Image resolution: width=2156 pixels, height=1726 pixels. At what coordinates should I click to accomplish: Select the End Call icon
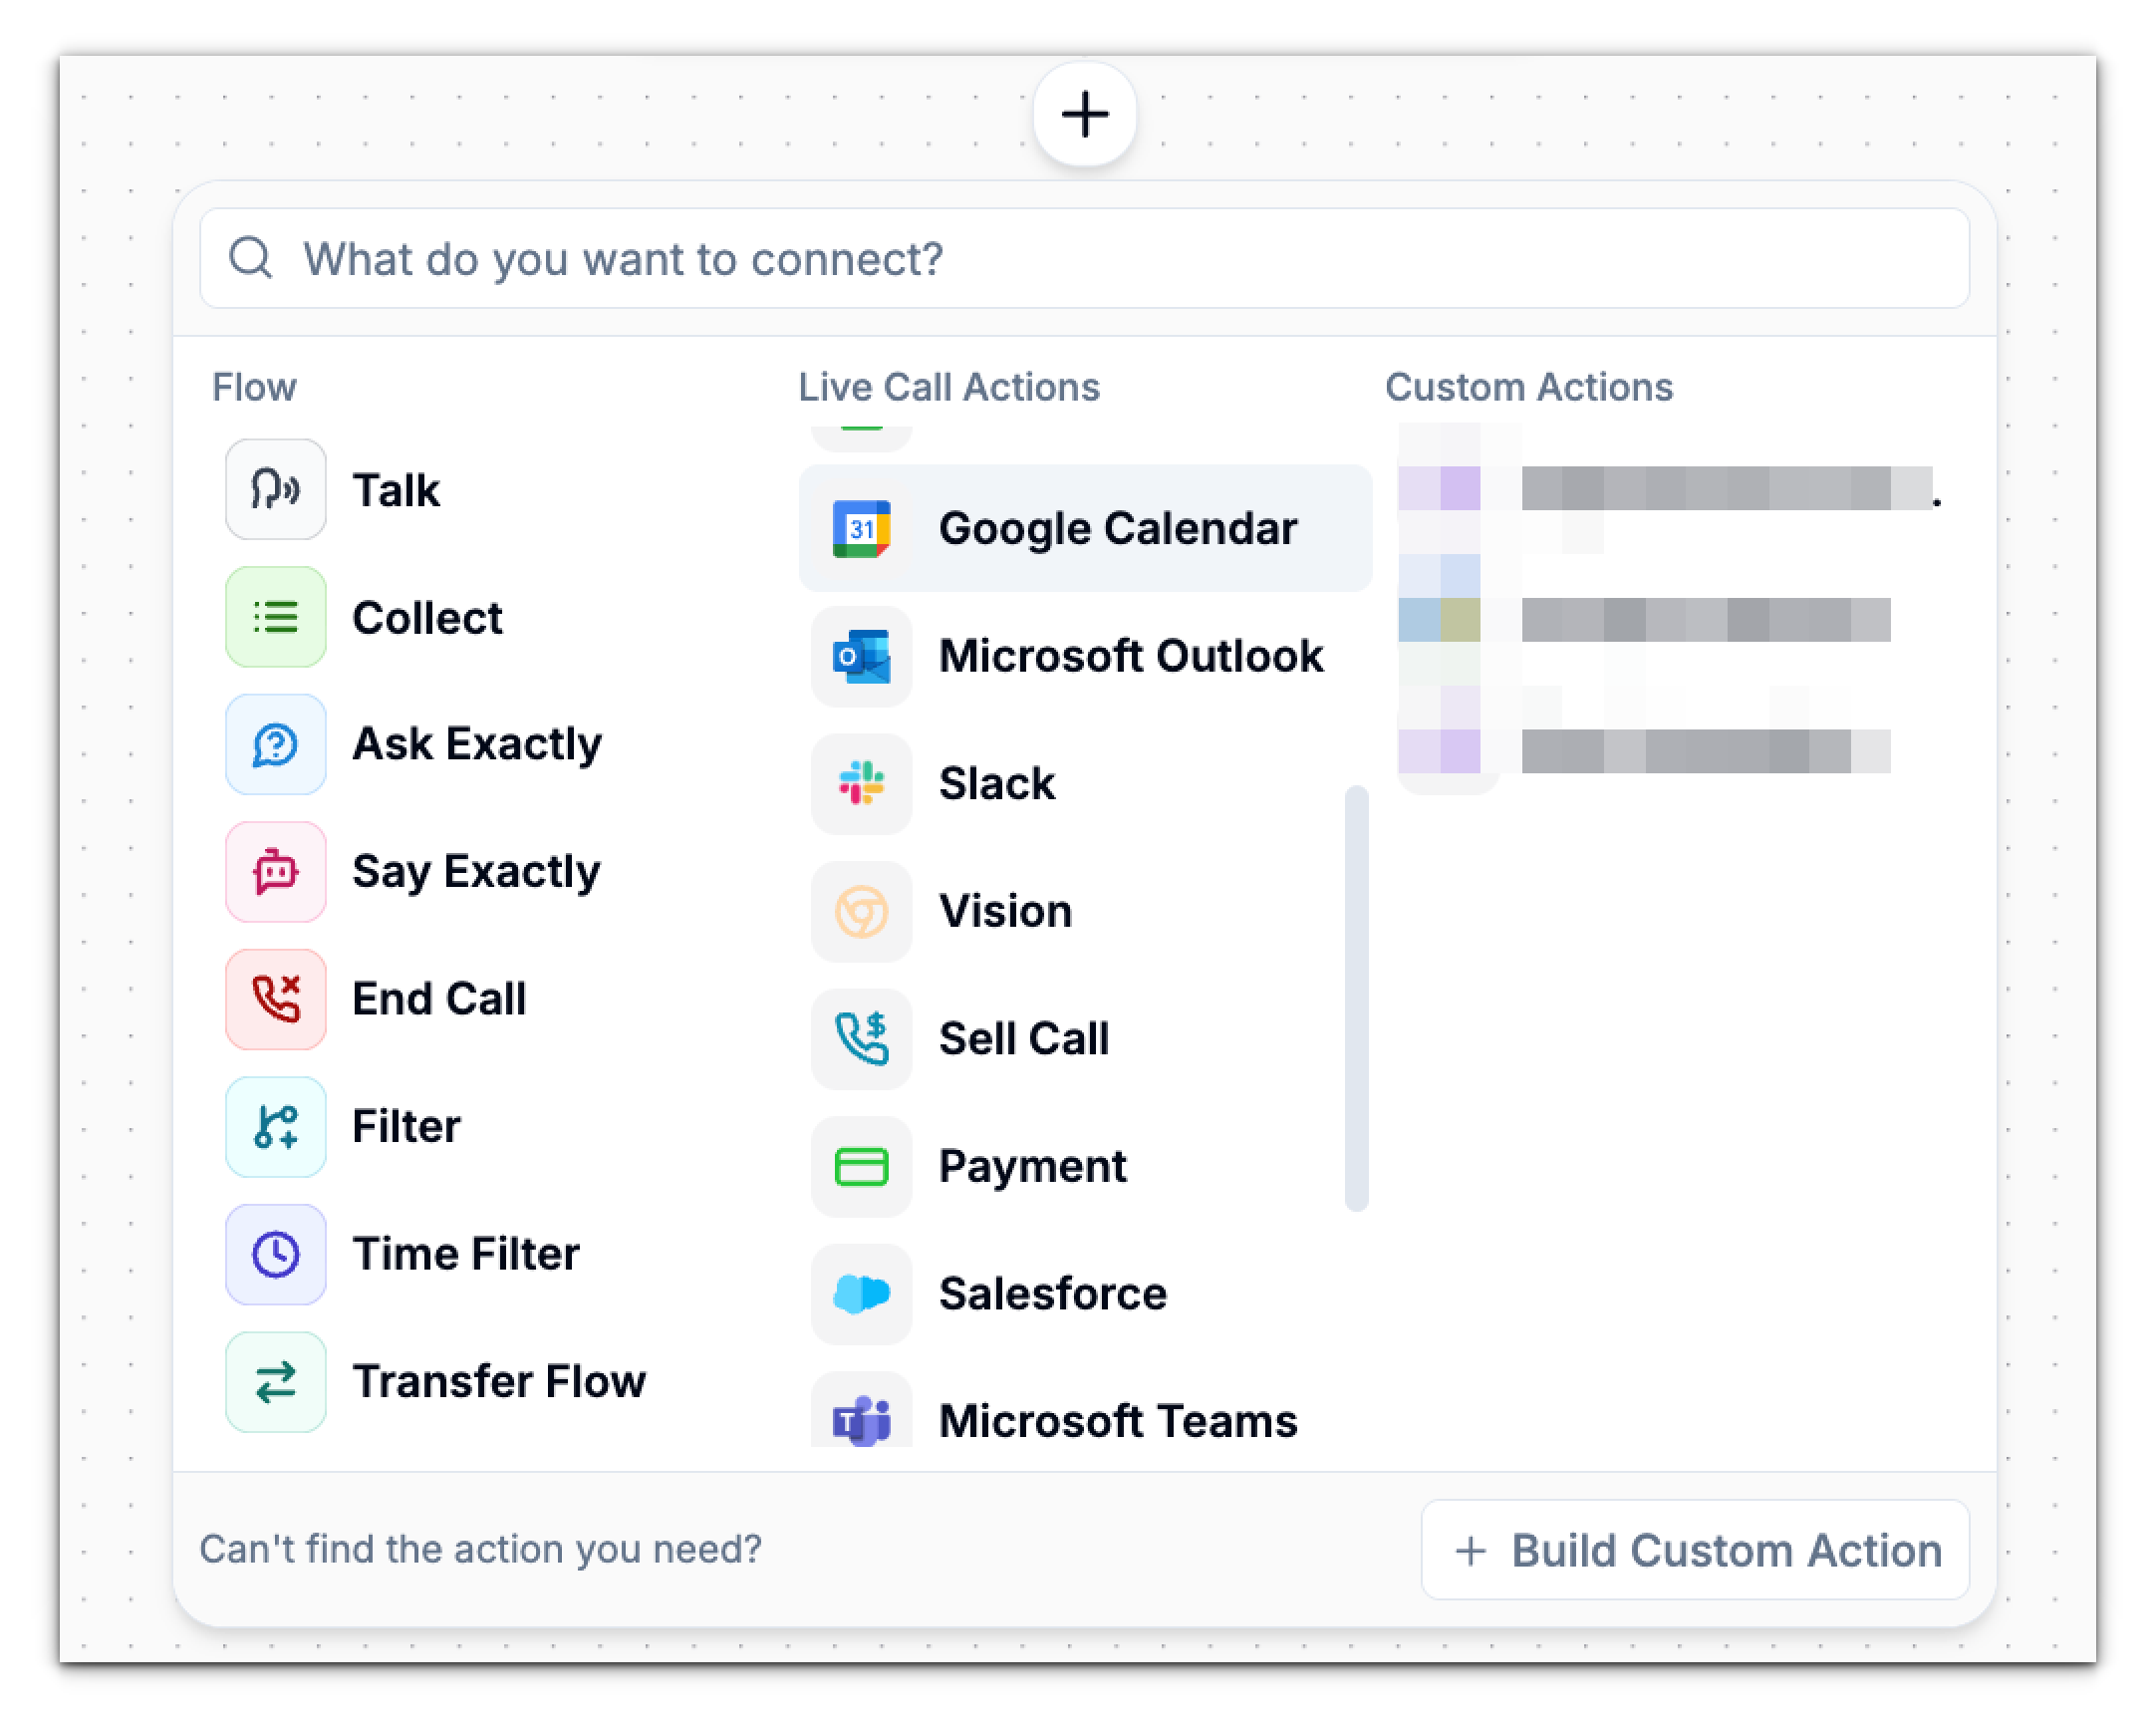click(x=275, y=999)
